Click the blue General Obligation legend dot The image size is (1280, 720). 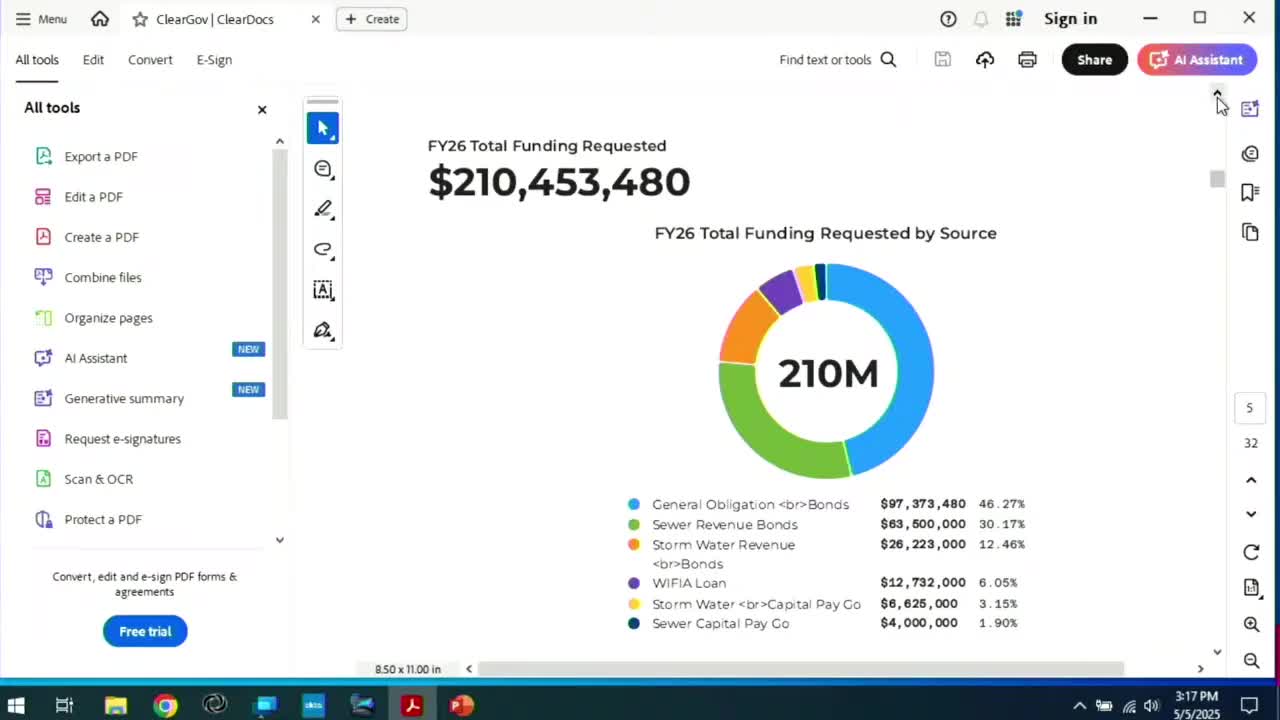(x=633, y=504)
